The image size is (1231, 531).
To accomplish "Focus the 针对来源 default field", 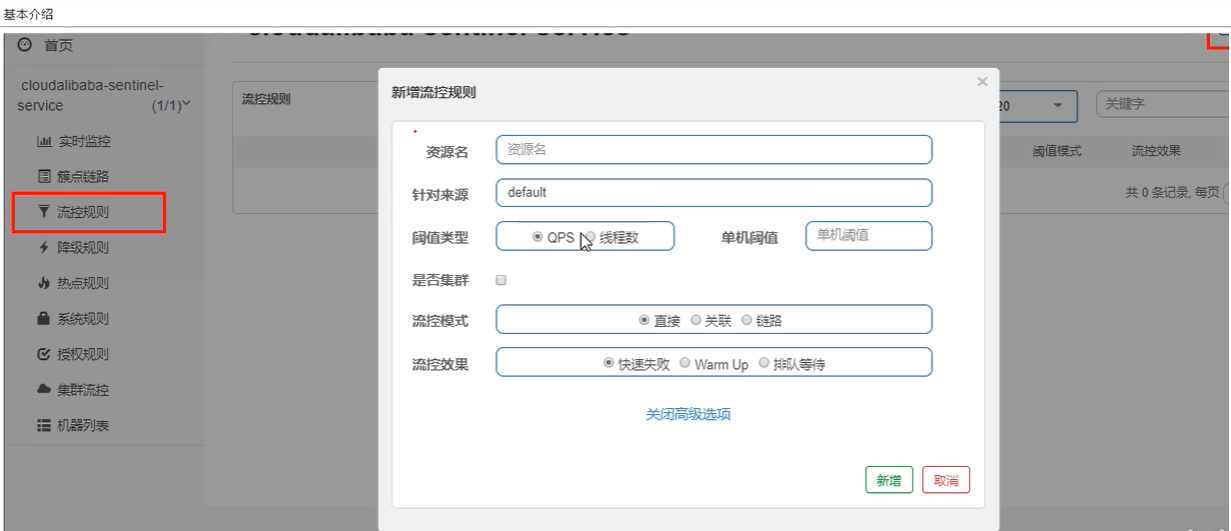I will (714, 193).
